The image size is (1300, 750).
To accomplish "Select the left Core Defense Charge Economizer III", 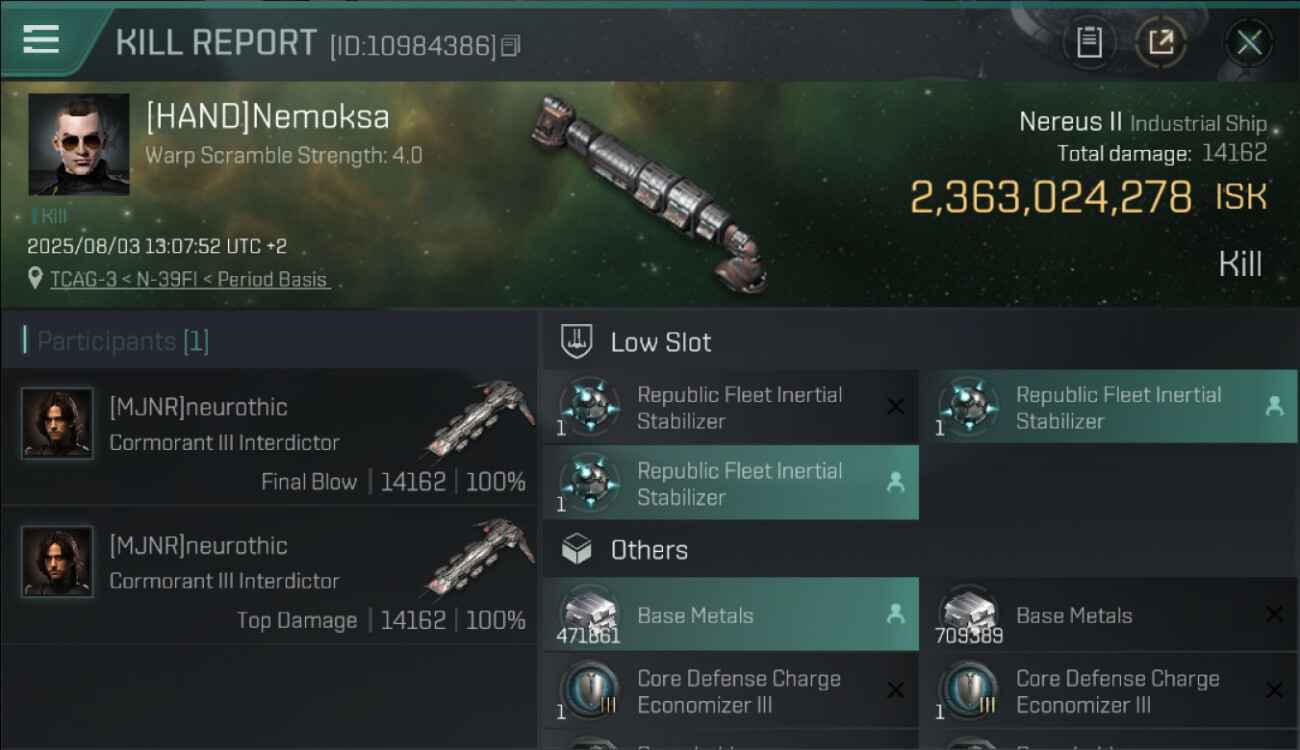I will coord(730,691).
